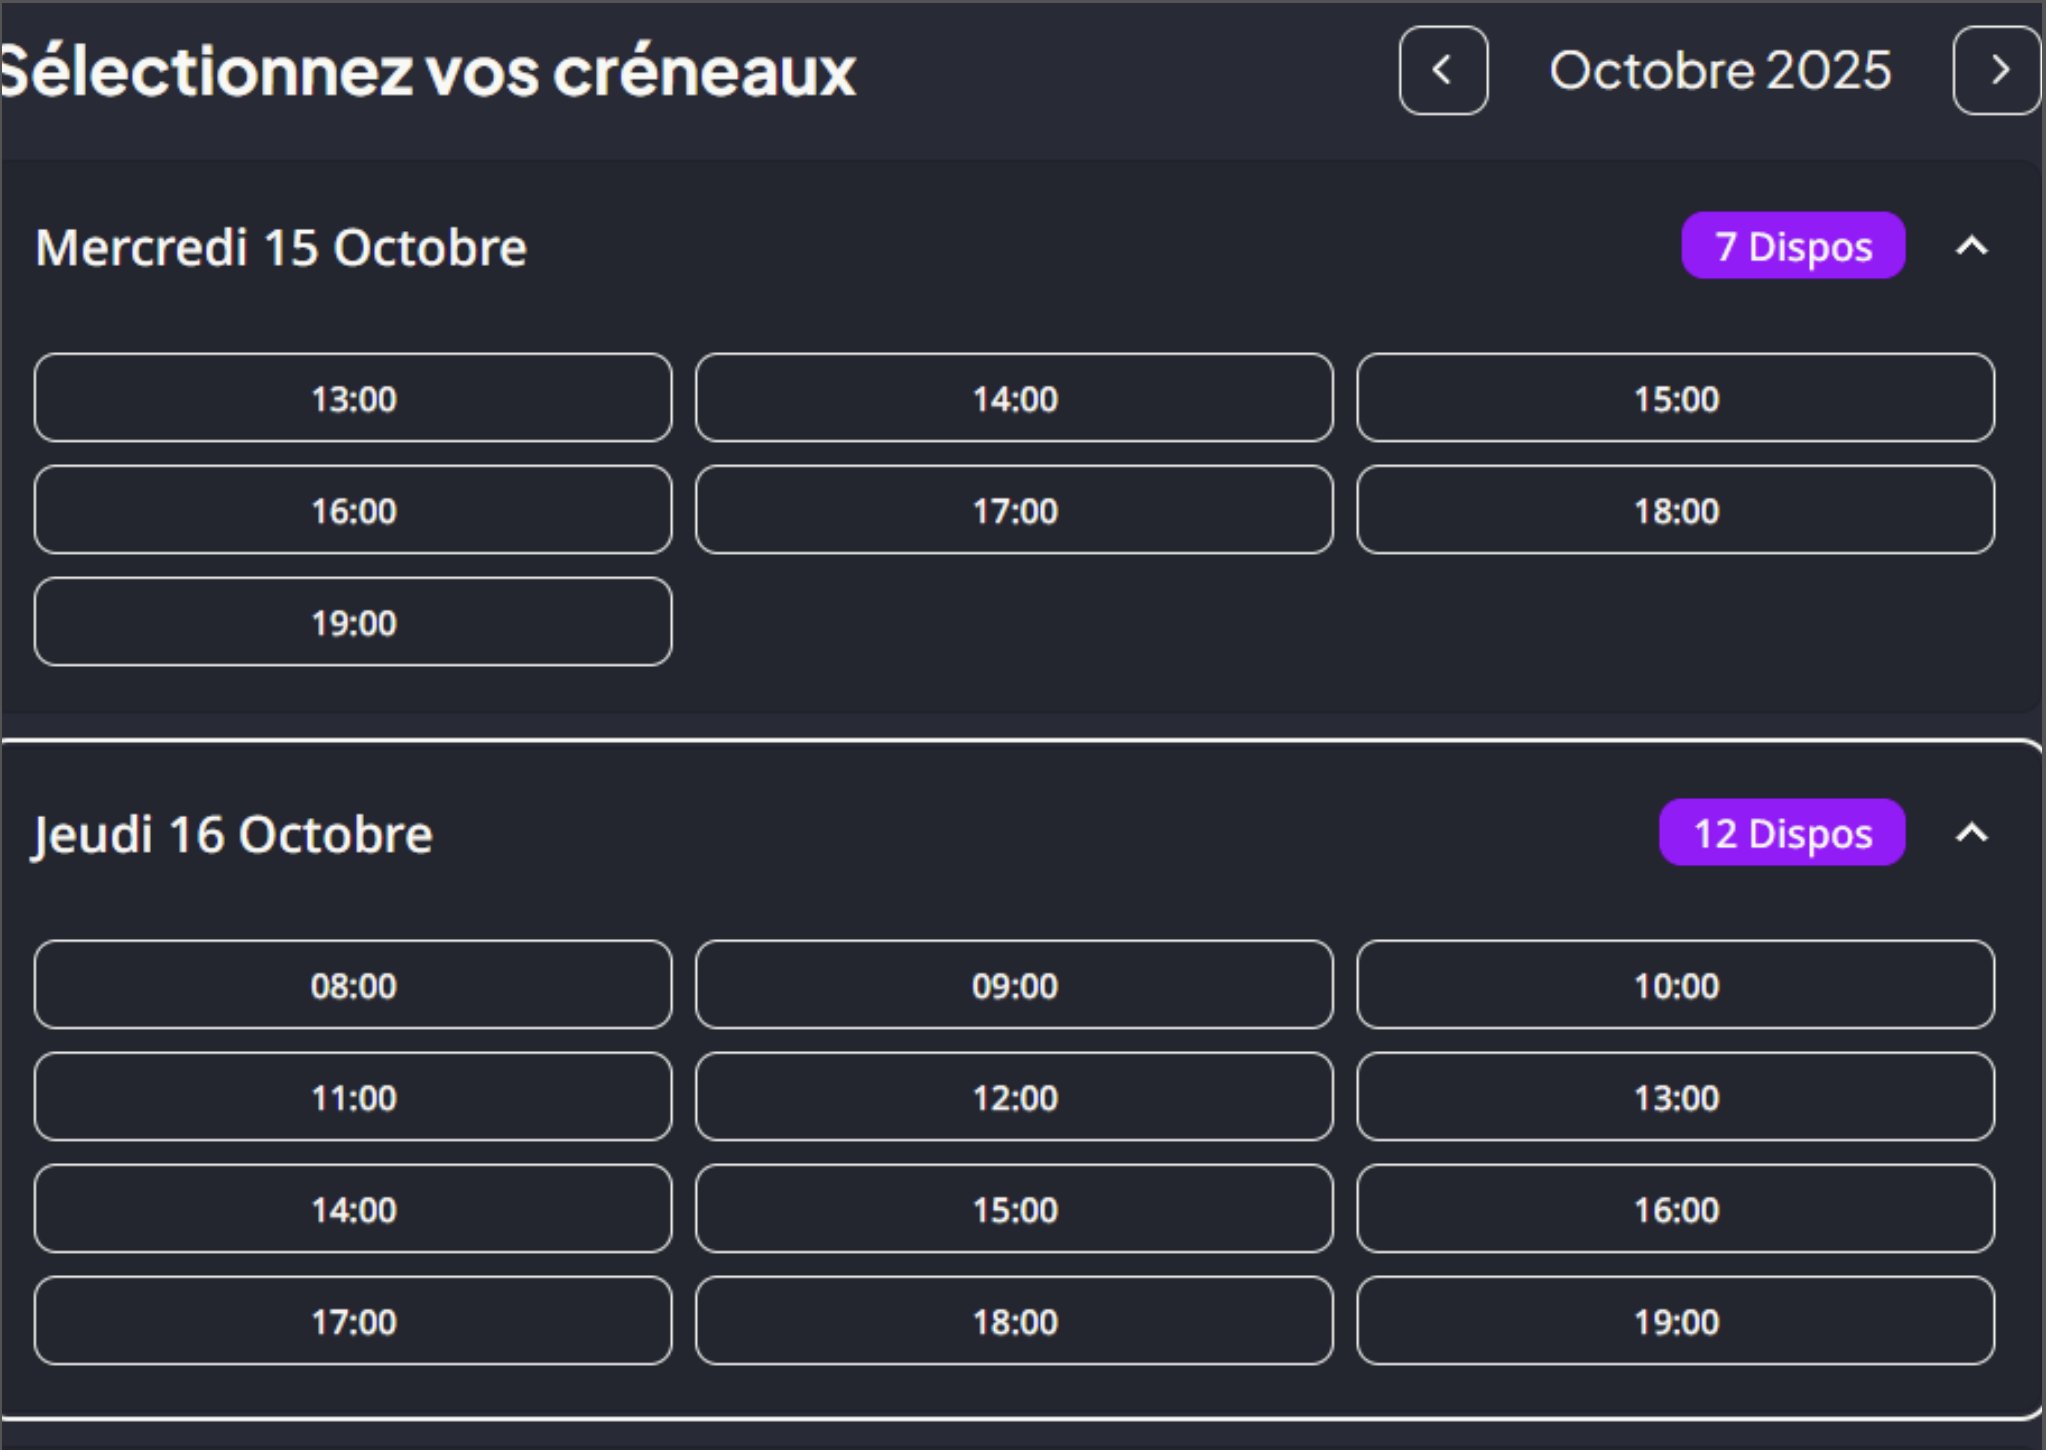Select the 17:00 slot on Mercredi
Viewport: 2046px width, 1450px height.
[1013, 510]
